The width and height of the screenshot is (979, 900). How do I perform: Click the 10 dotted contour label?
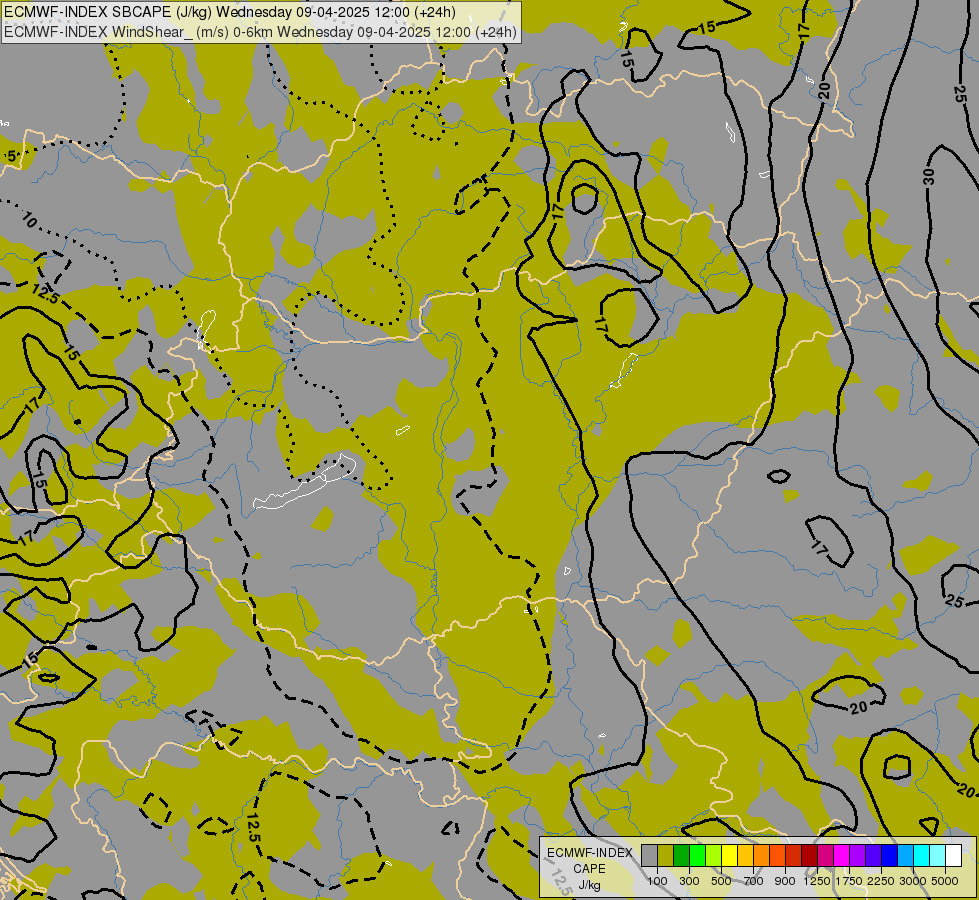(29, 219)
